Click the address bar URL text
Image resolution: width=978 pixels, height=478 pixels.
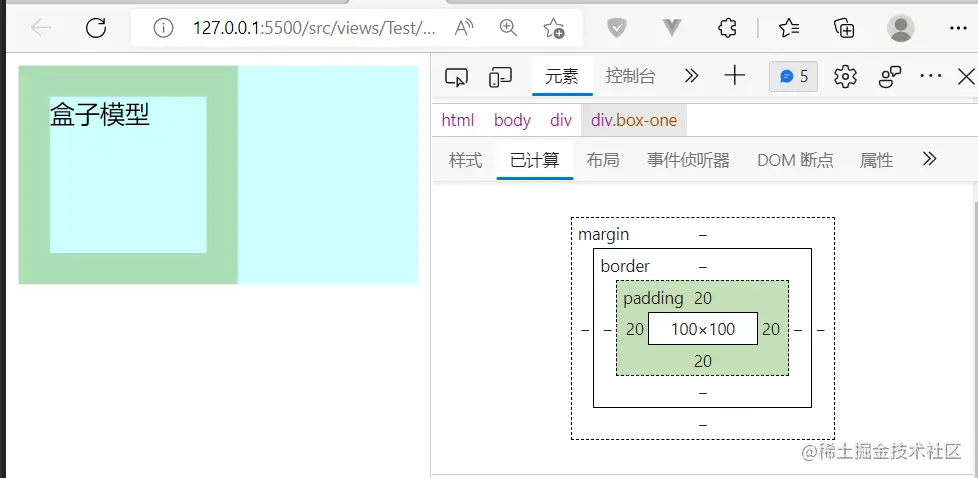(x=314, y=28)
